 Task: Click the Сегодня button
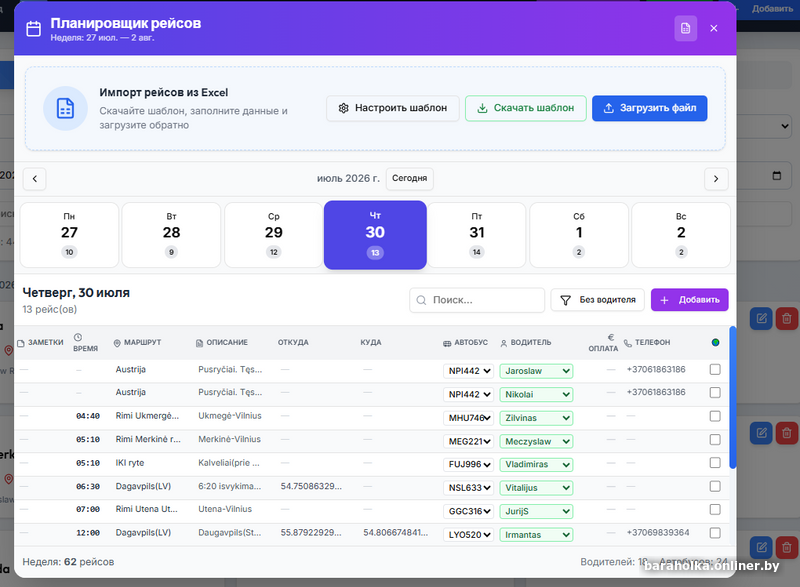[410, 178]
